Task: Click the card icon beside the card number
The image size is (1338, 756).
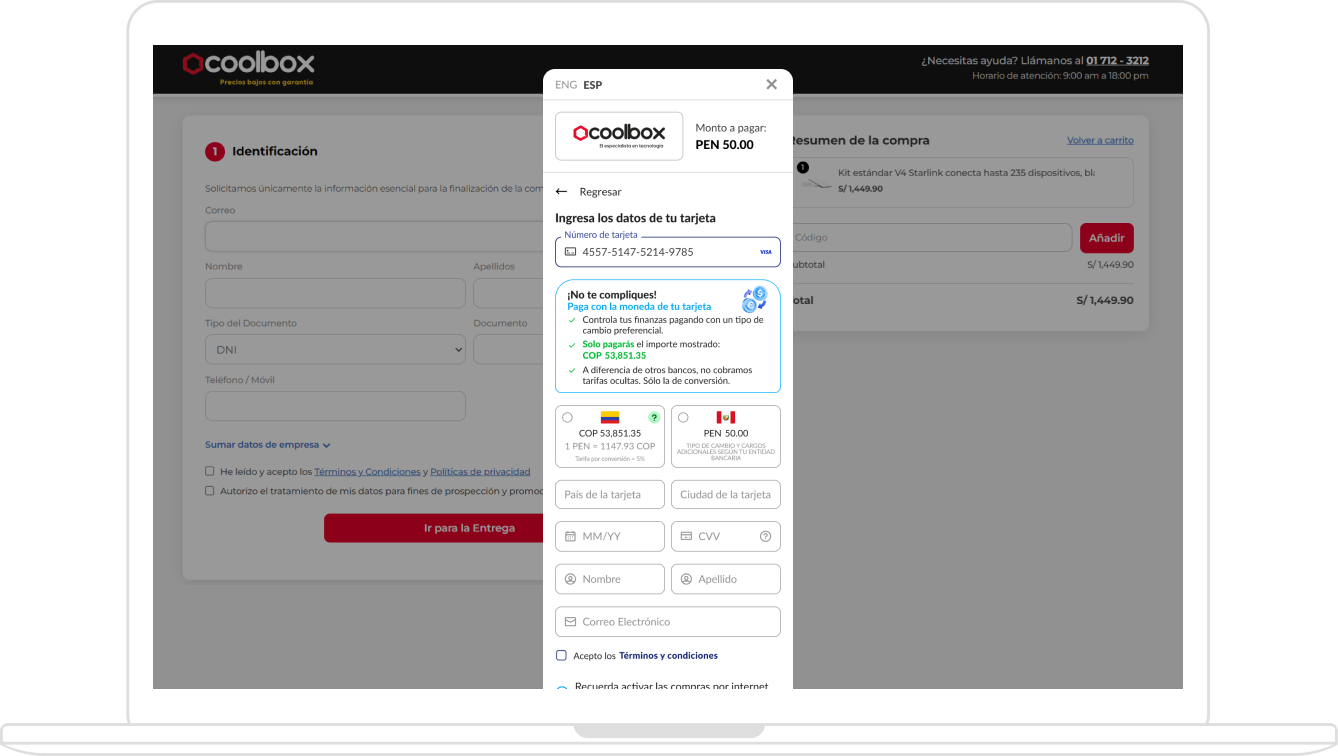Action: tap(570, 252)
